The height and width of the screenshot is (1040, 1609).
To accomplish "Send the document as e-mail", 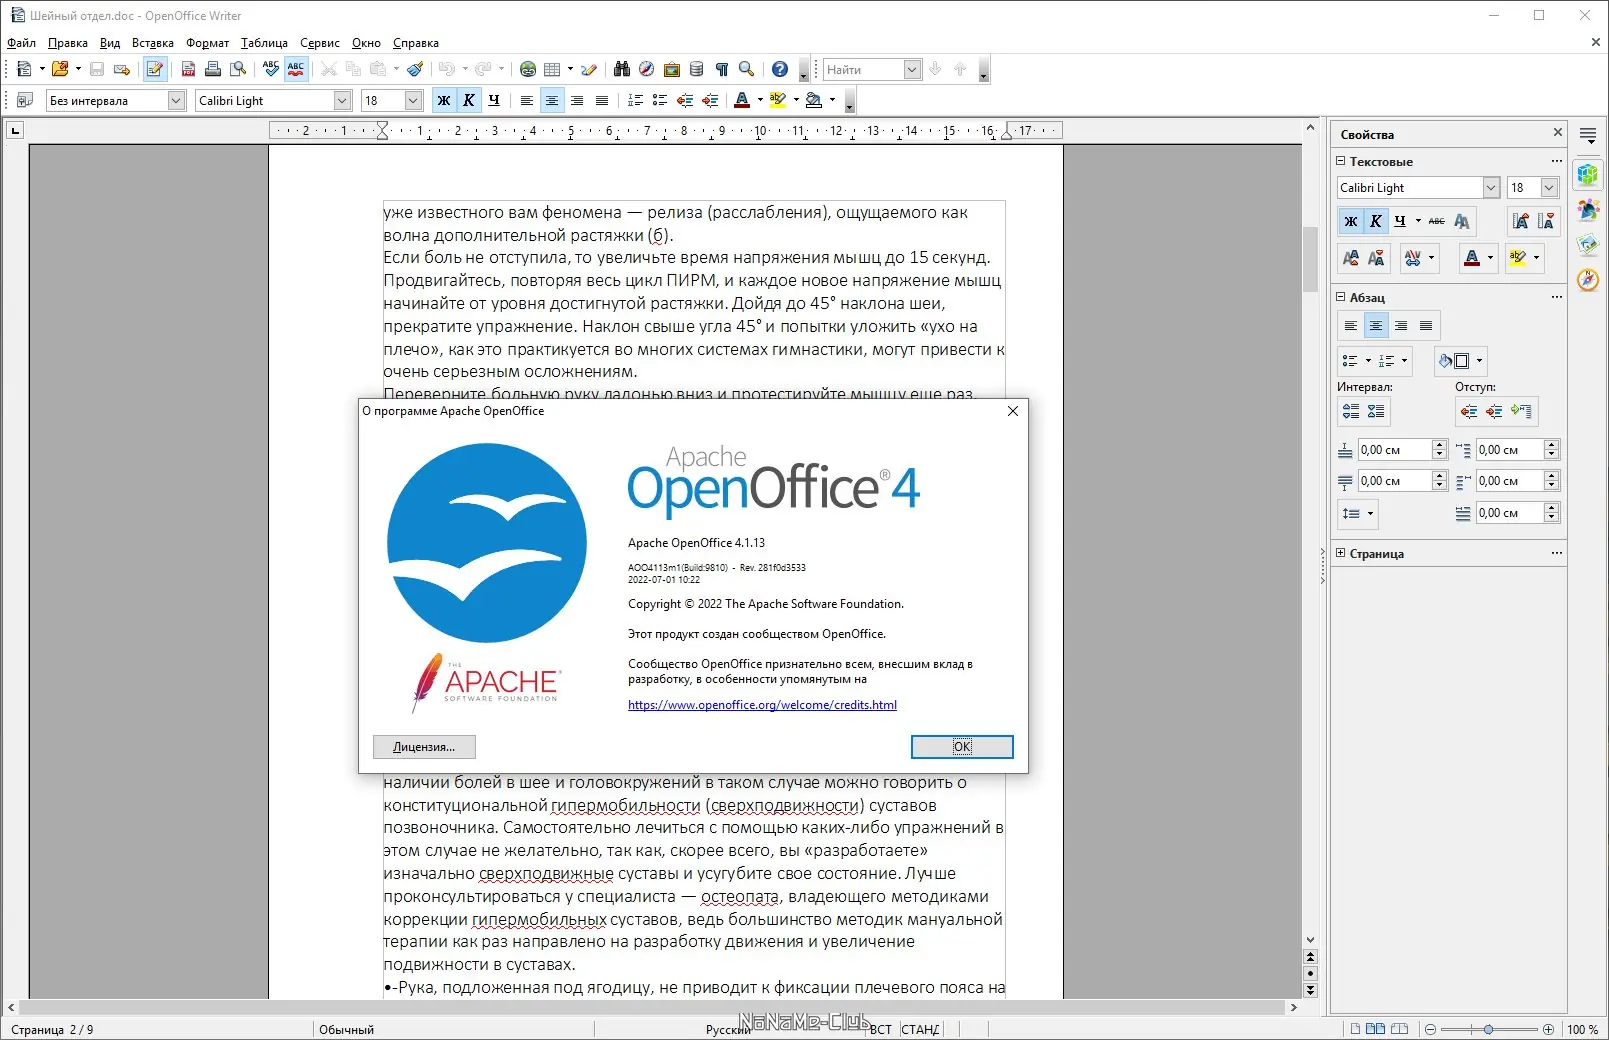I will coord(122,69).
